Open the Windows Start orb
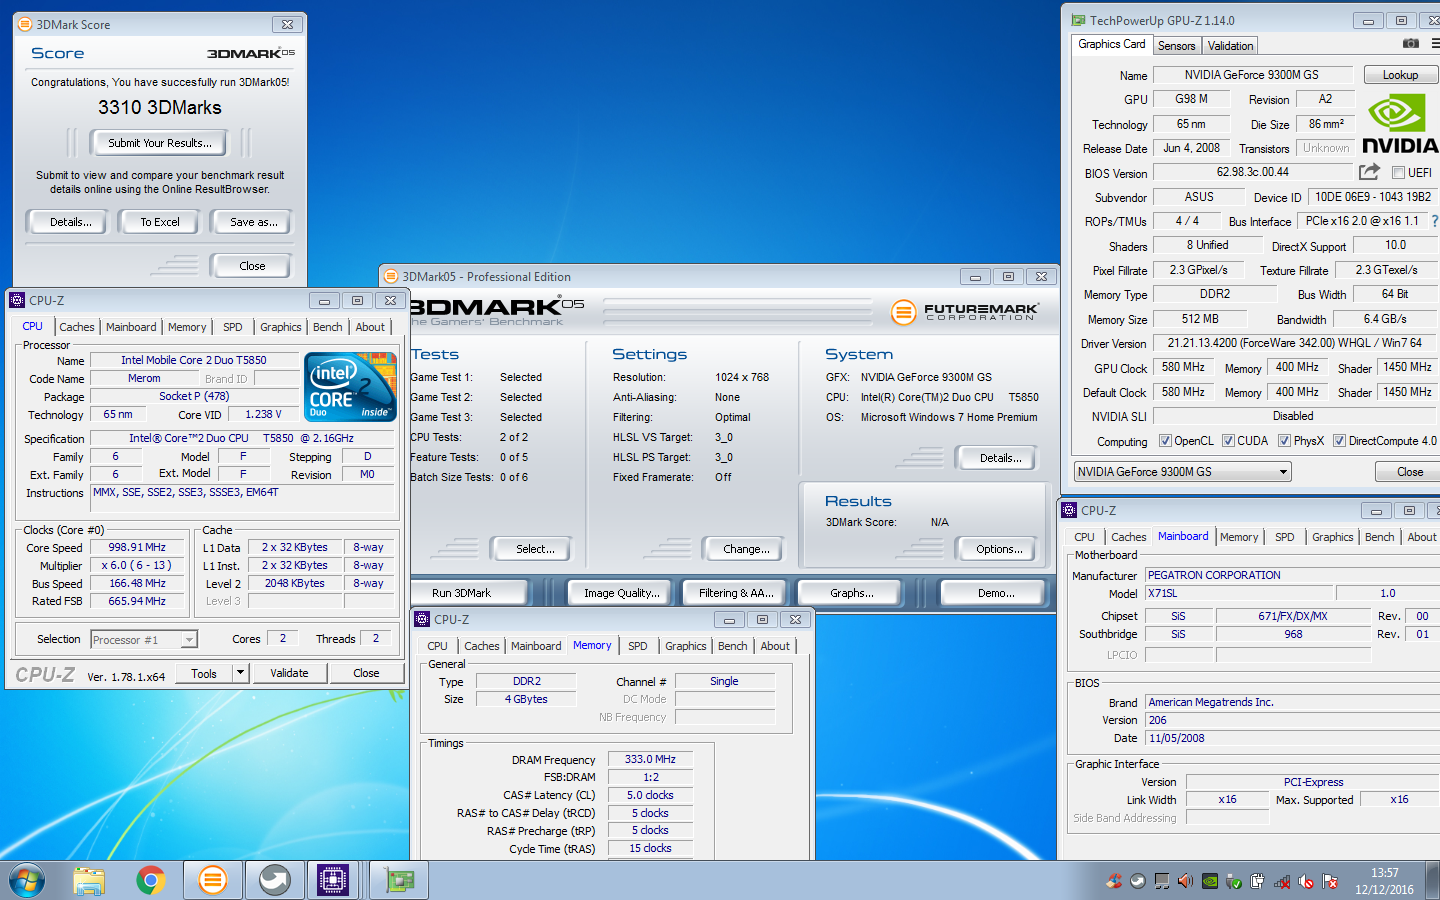 tap(27, 880)
